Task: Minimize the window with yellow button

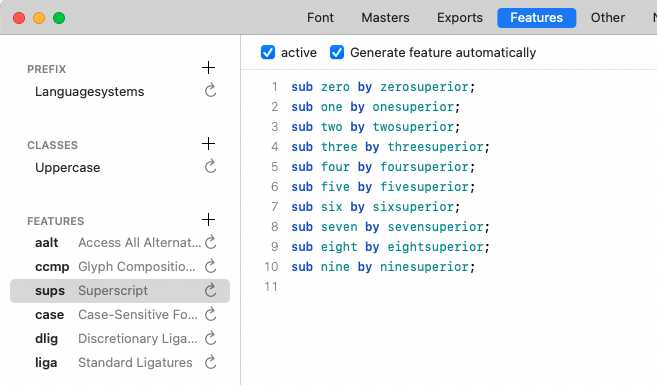Action: pos(39,18)
